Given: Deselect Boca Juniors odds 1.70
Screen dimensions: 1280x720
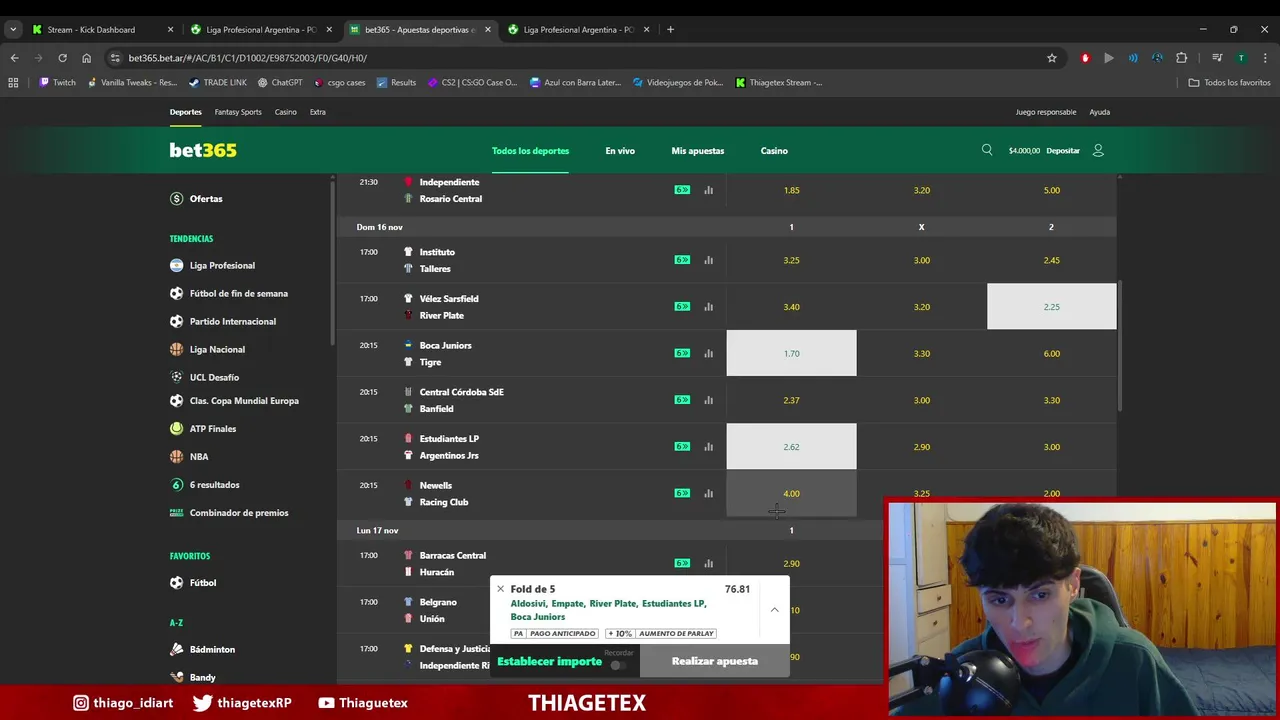Looking at the screenshot, I should pyautogui.click(x=791, y=353).
